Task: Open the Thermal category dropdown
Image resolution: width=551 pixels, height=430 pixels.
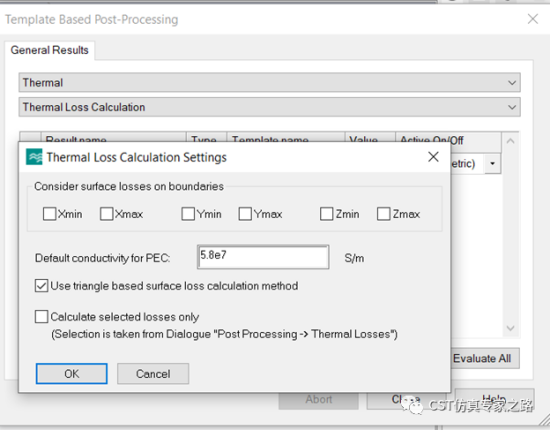Action: click(x=512, y=83)
